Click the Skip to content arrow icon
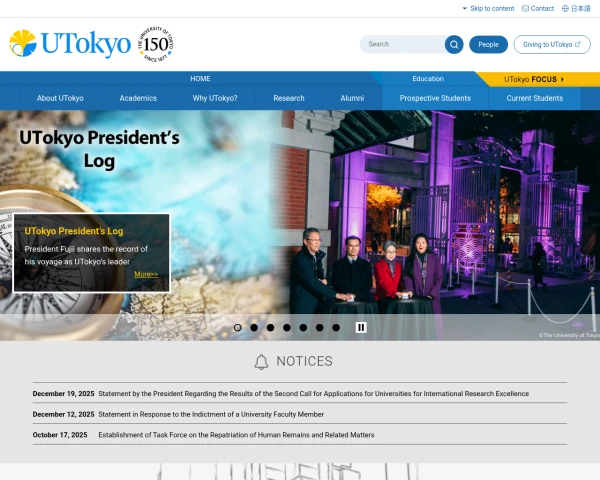Screen dimensions: 600x480 [465, 8]
